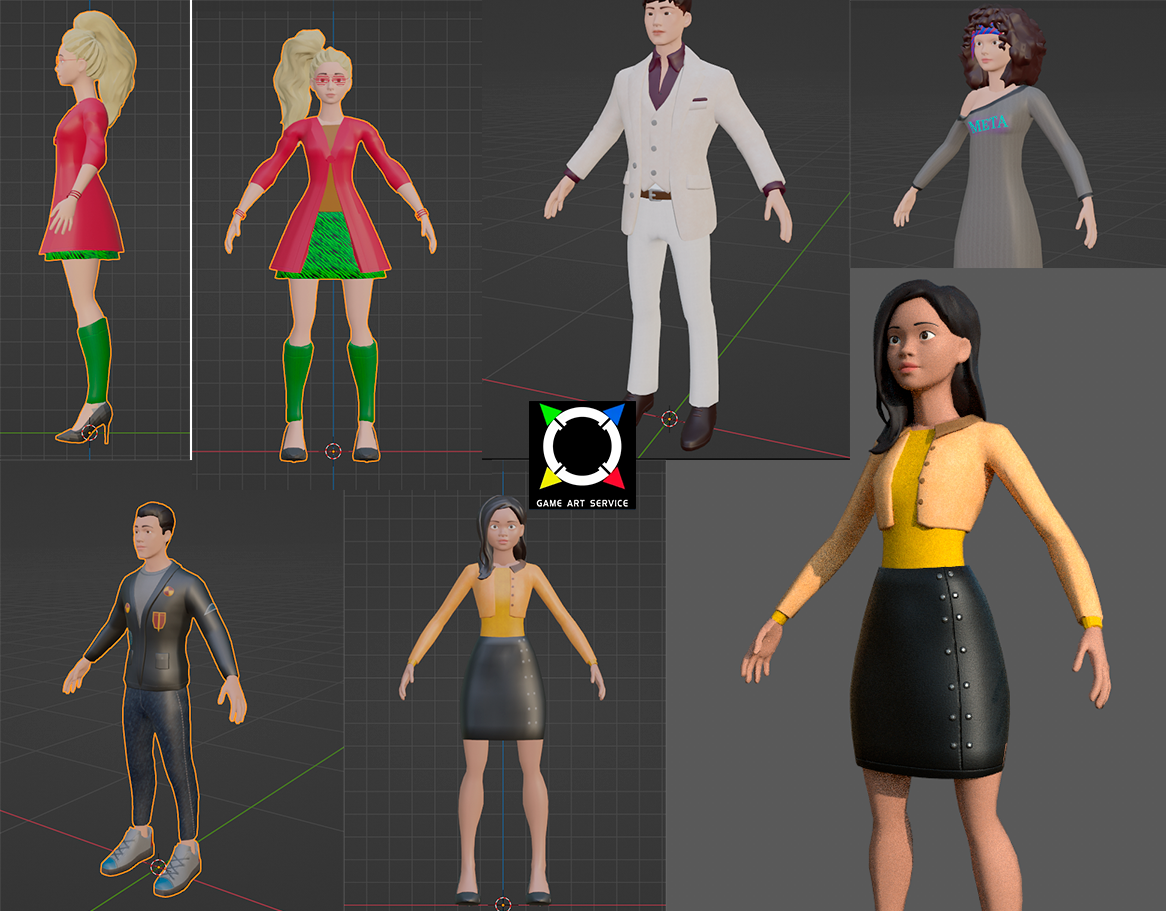The width and height of the screenshot is (1166, 911).
Task: Click the white vertical divider between blonde views
Action: 190,230
